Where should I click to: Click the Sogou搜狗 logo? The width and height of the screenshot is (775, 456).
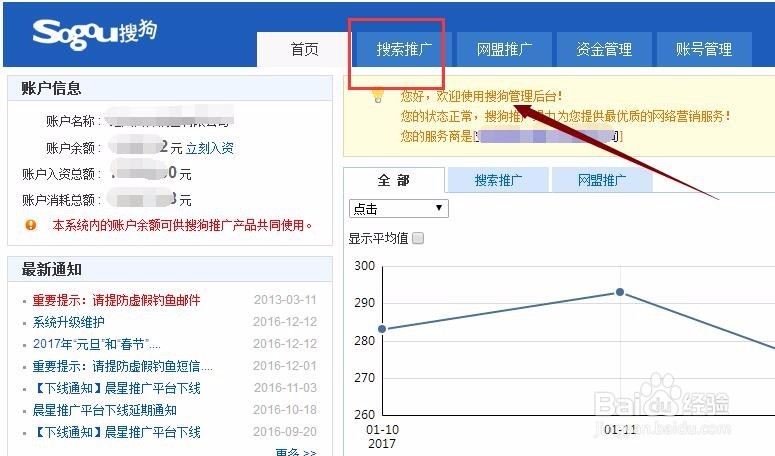click(95, 34)
